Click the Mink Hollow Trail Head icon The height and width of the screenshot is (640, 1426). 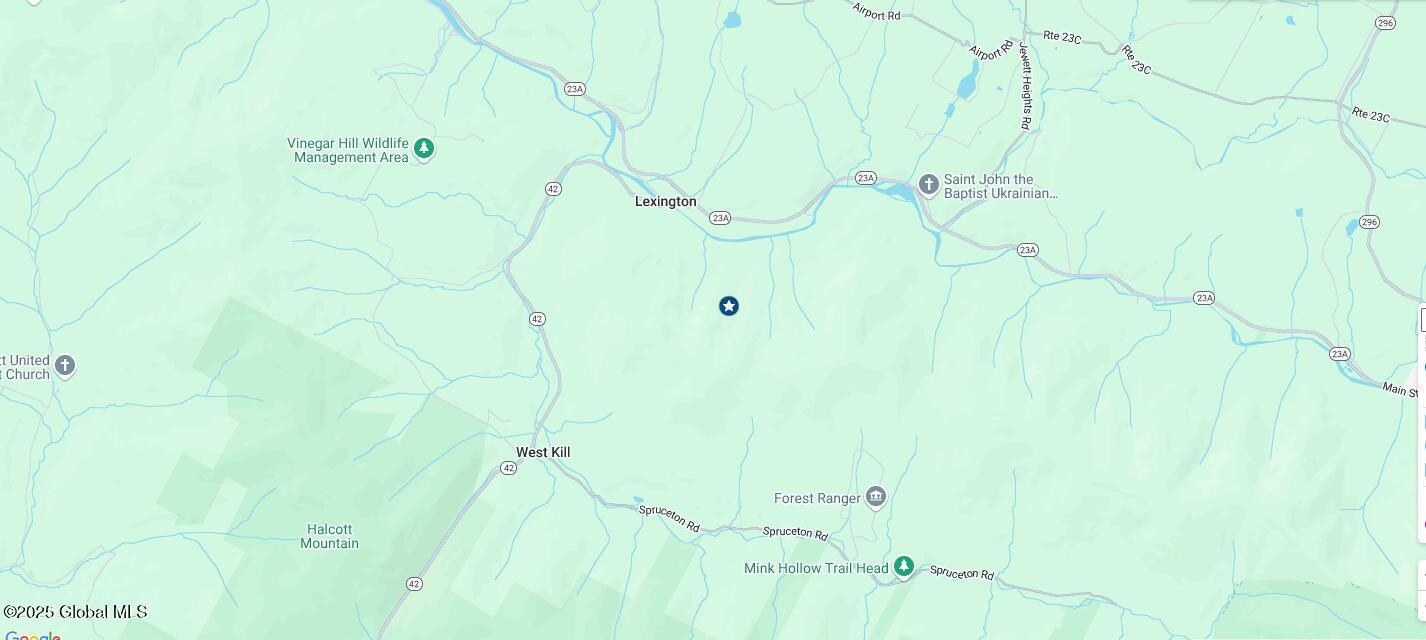click(904, 567)
